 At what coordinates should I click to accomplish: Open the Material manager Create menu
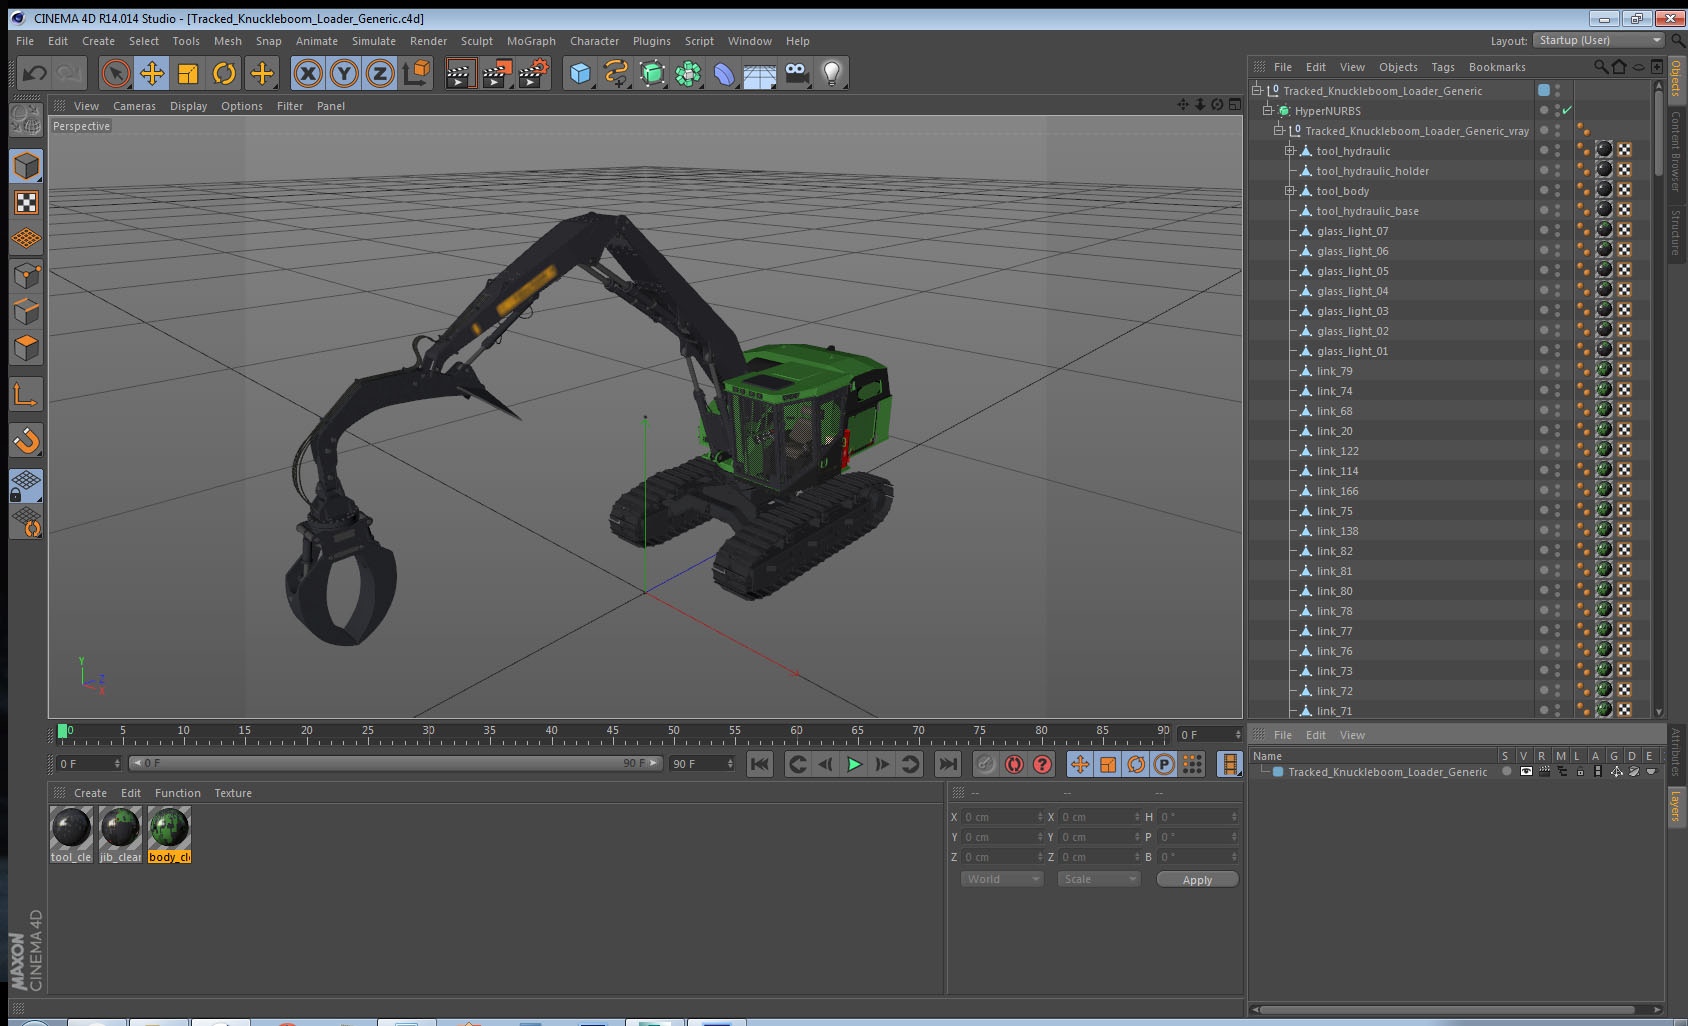click(x=90, y=793)
